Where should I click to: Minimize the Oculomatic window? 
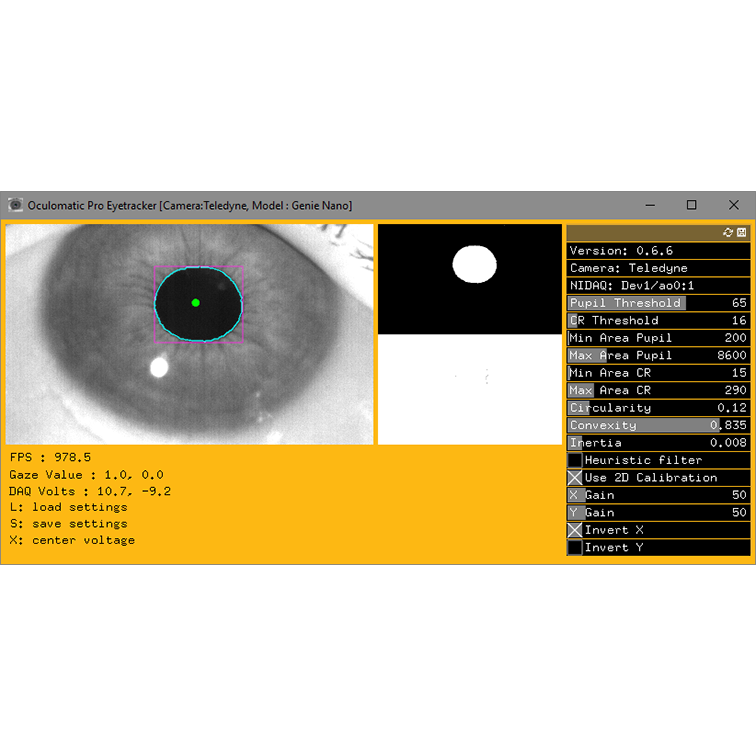click(x=650, y=205)
